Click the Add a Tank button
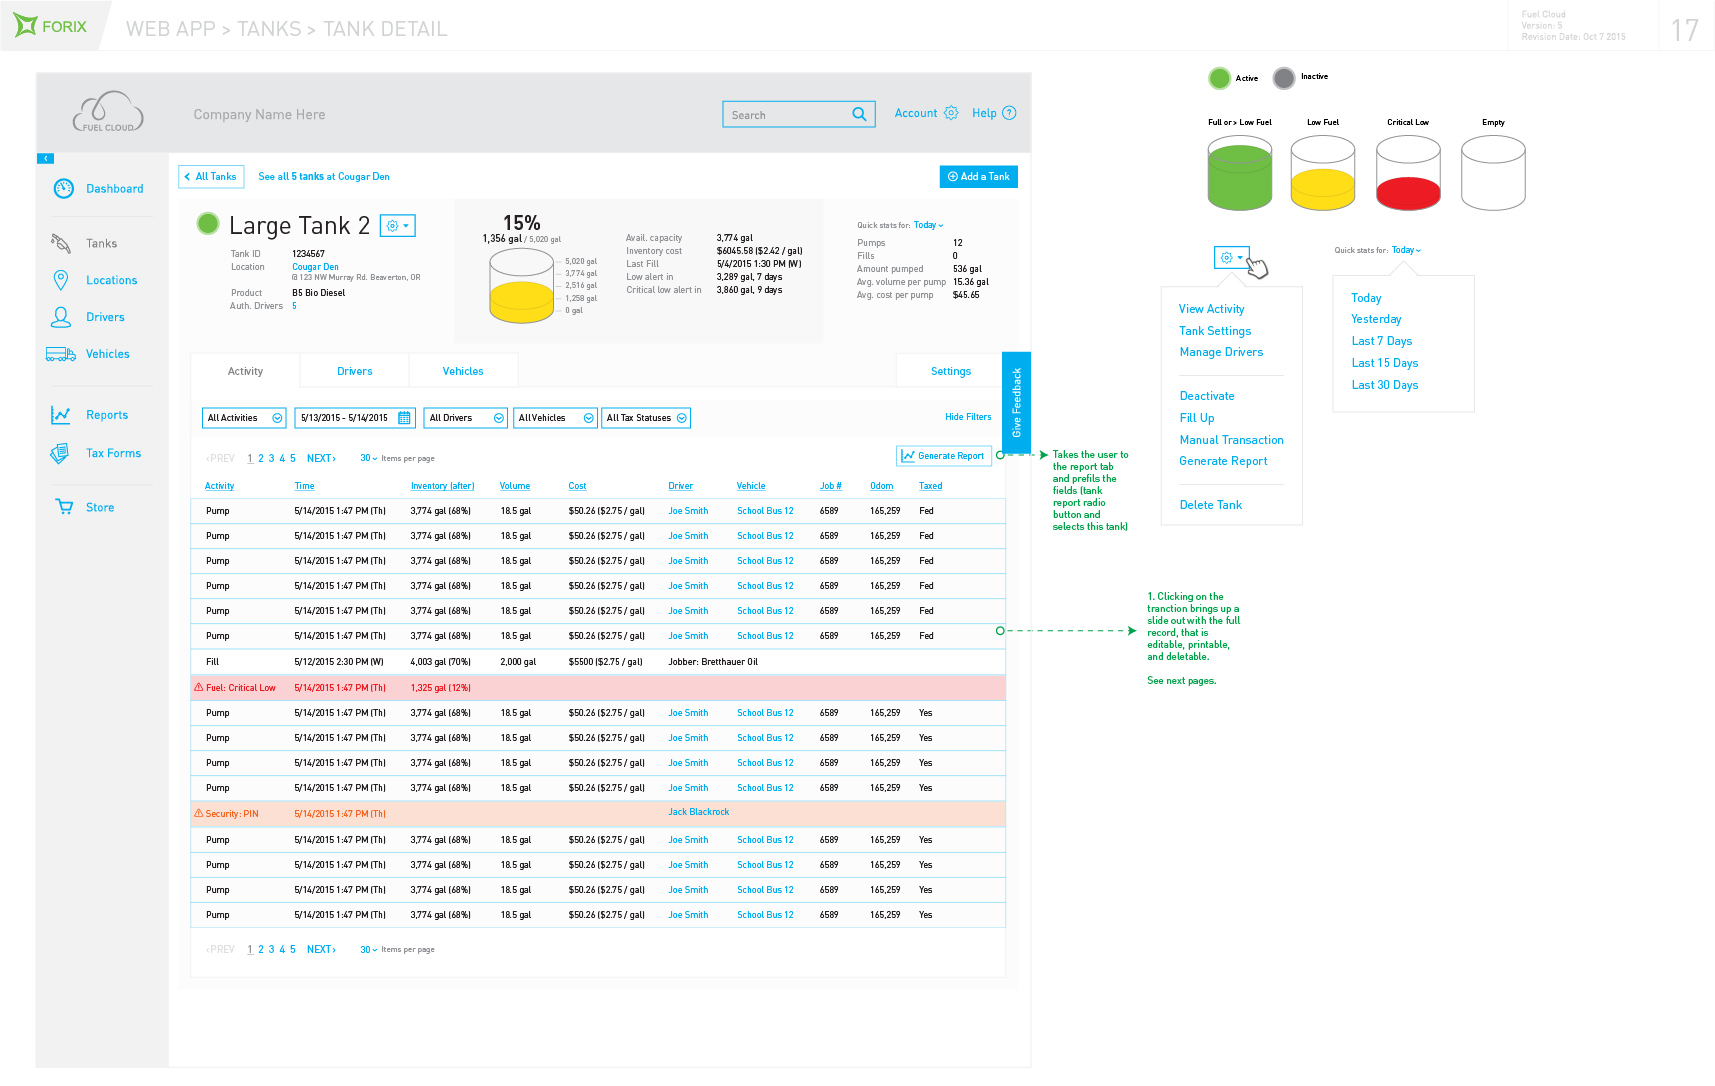This screenshot has height=1086, width=1715. (x=978, y=177)
